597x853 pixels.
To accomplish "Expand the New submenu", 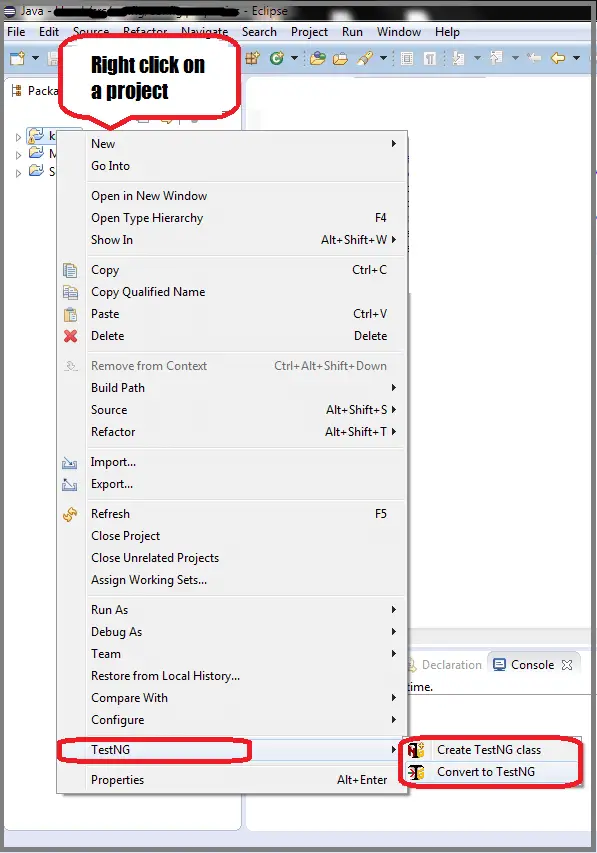I will [232, 144].
